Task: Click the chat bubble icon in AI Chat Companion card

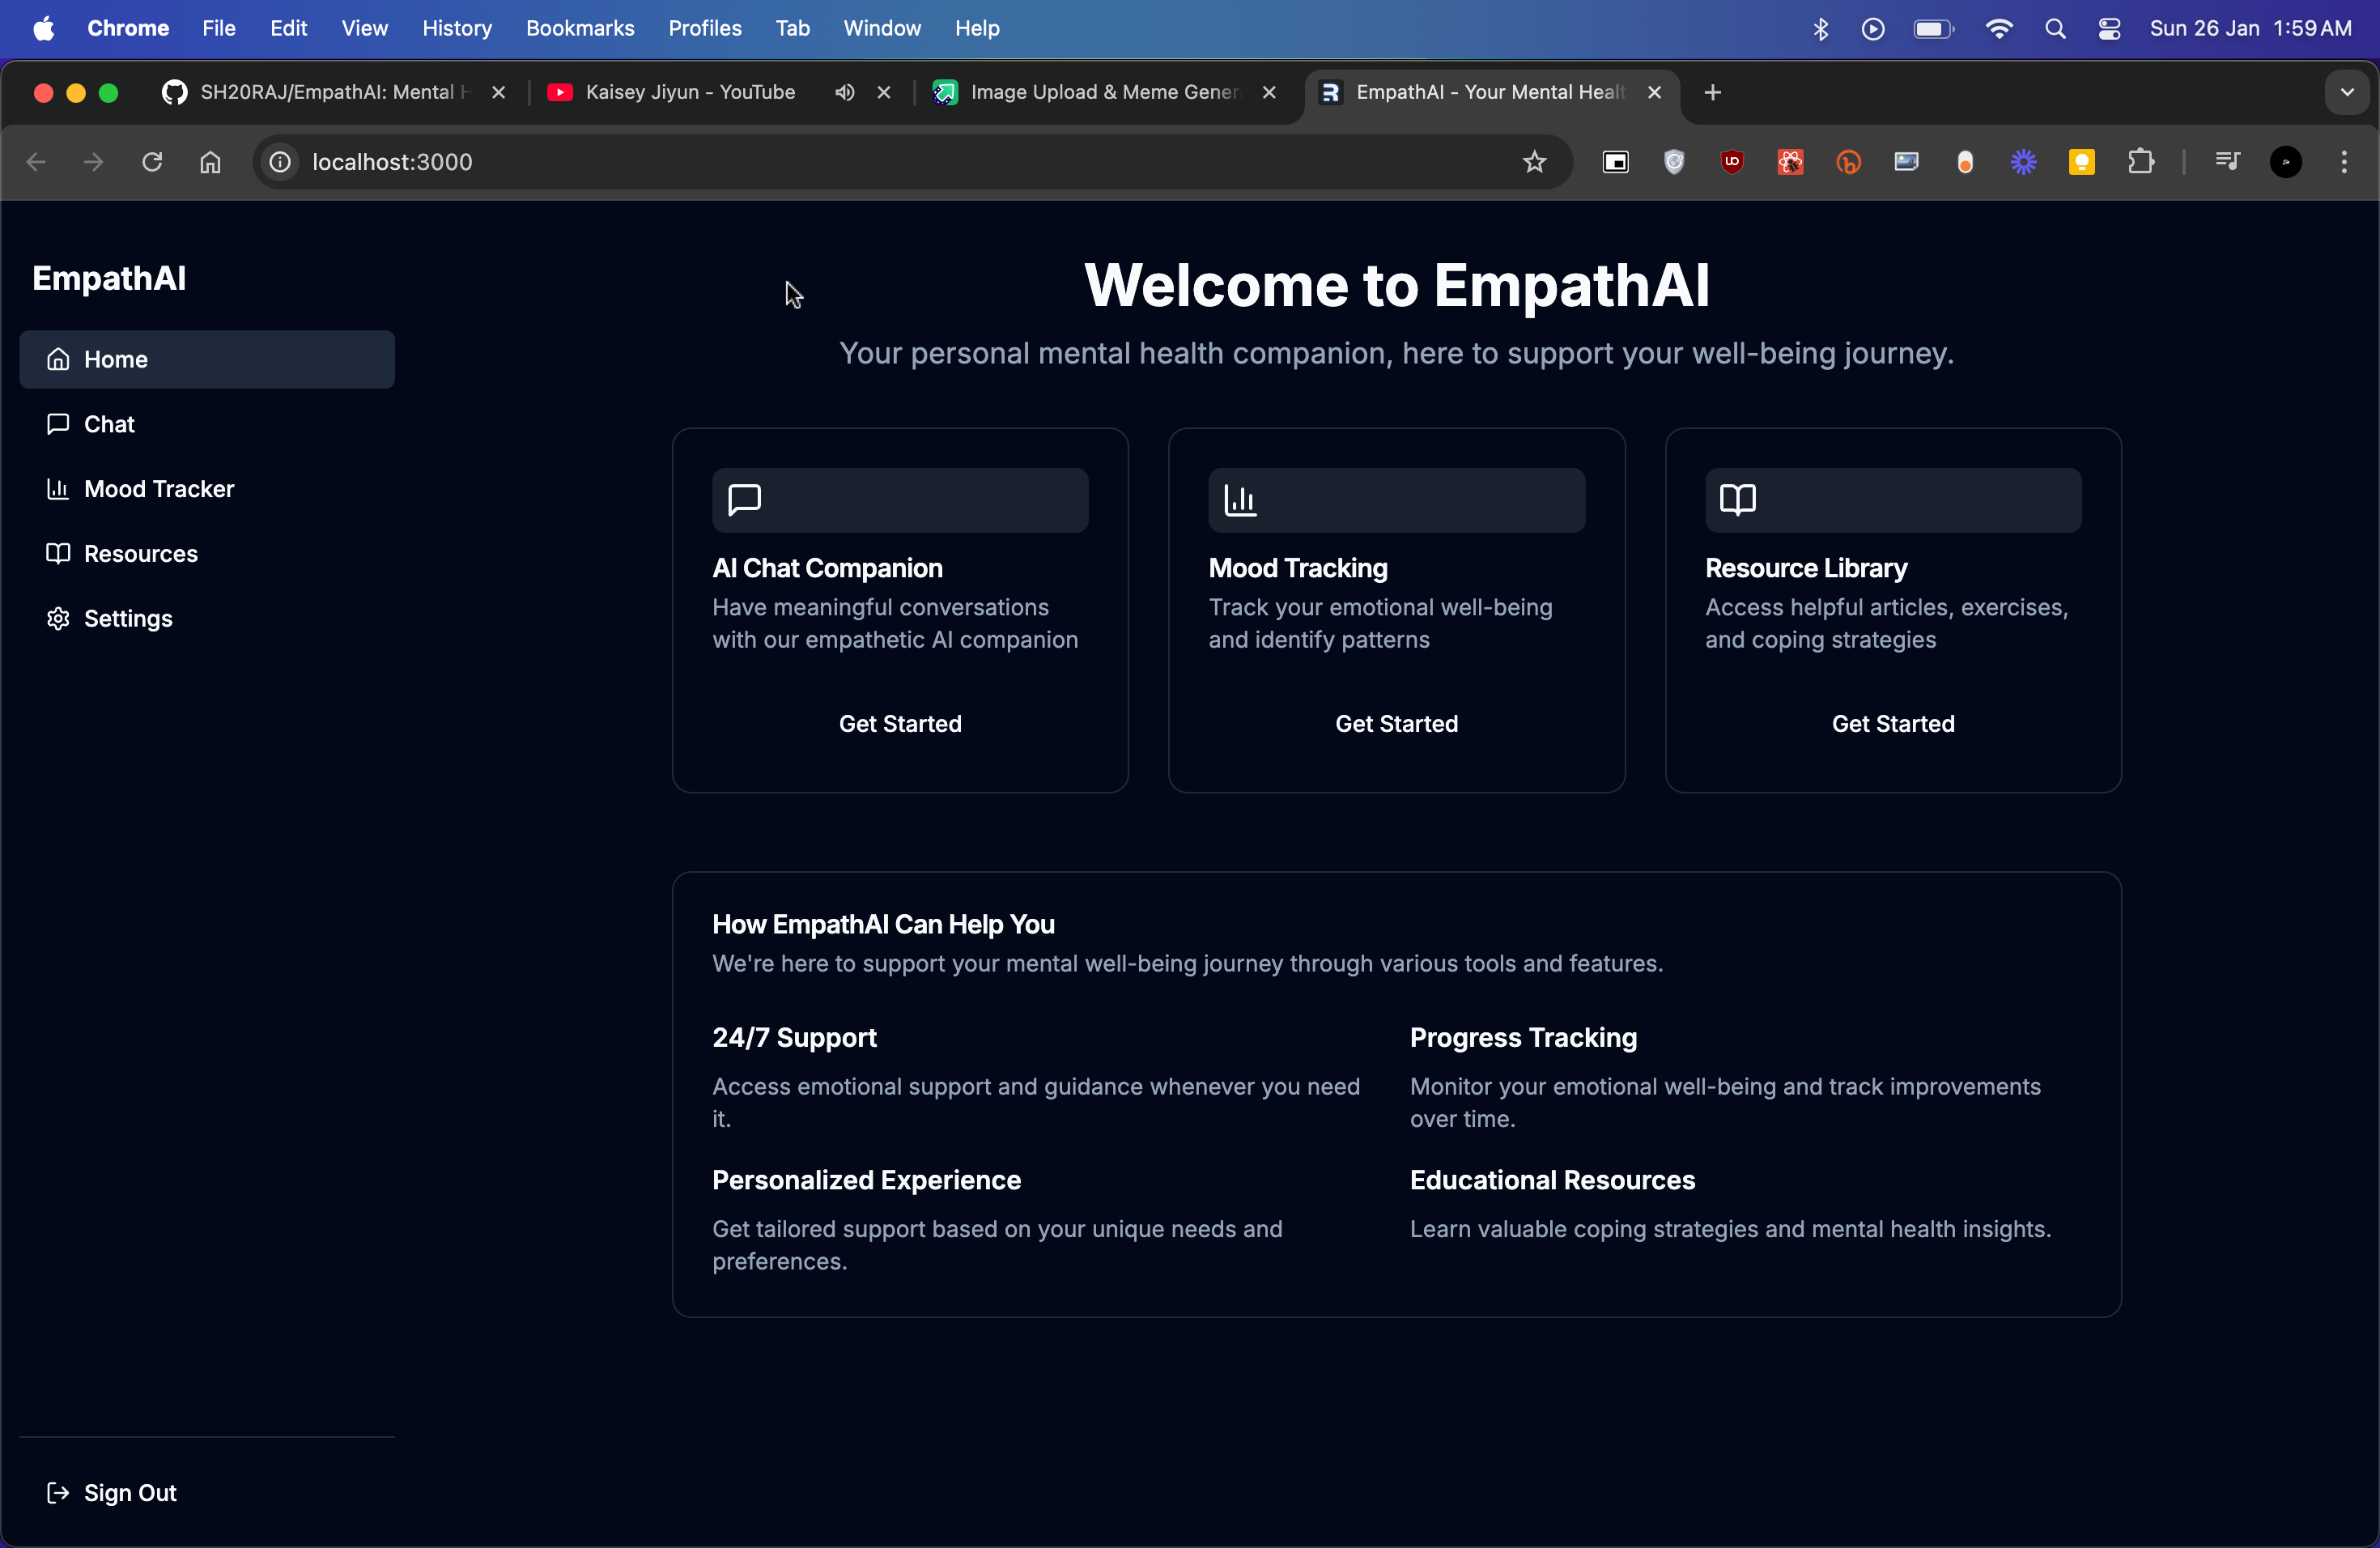Action: pos(744,499)
